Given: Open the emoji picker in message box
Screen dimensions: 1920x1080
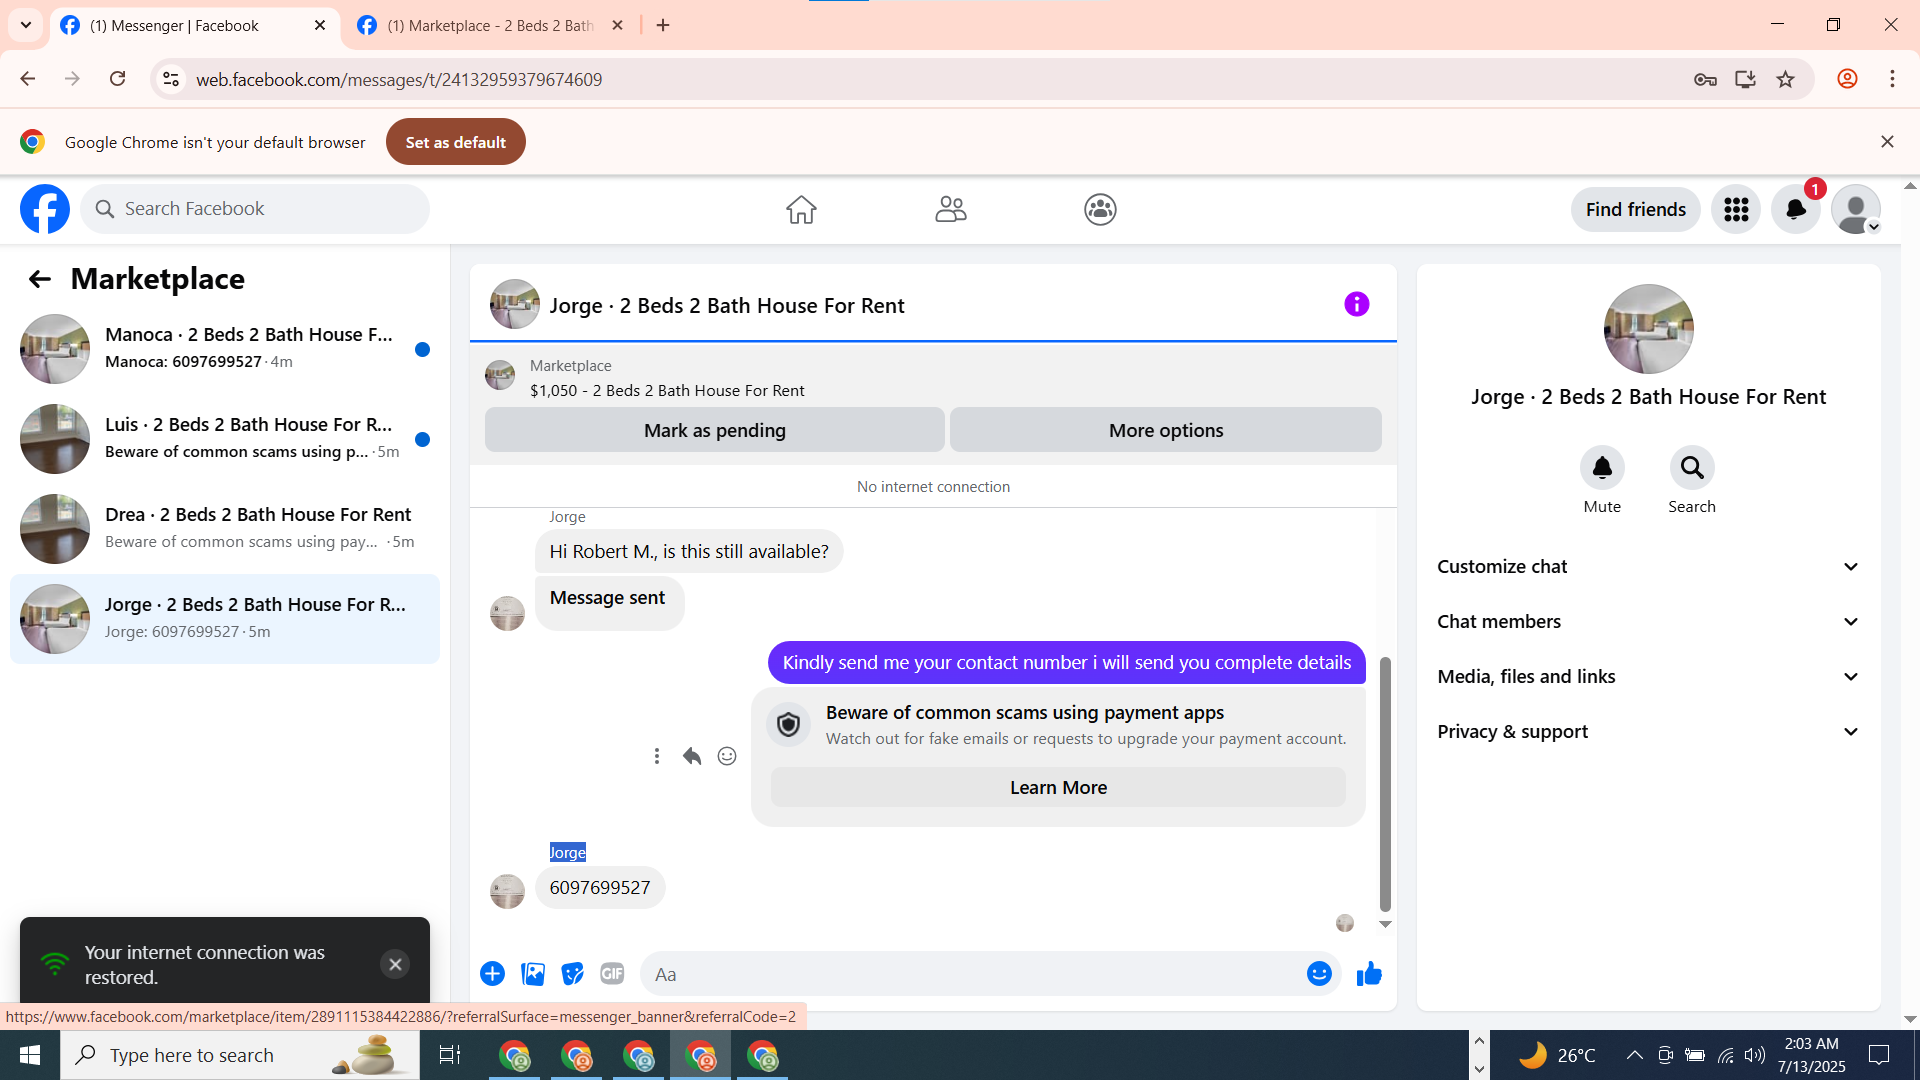Looking at the screenshot, I should [1319, 974].
